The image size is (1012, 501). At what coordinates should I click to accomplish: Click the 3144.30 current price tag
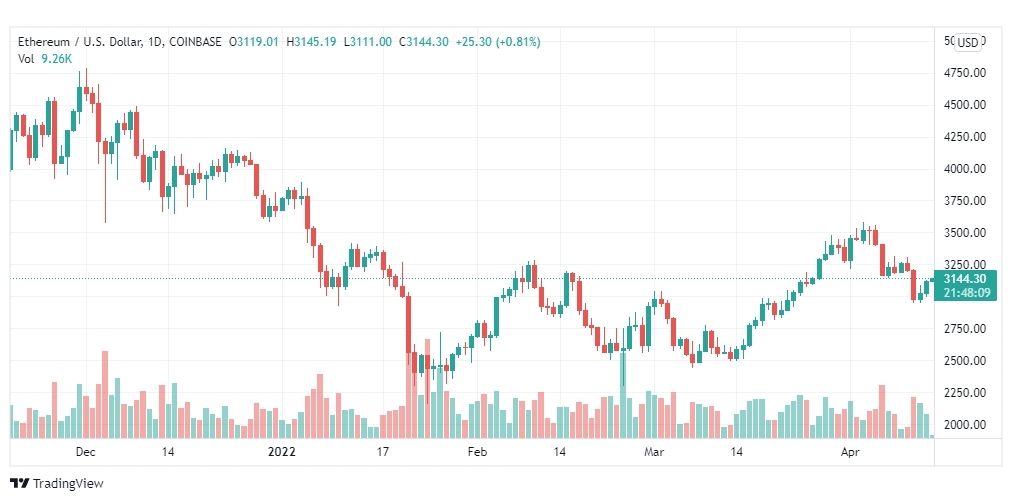[964, 280]
